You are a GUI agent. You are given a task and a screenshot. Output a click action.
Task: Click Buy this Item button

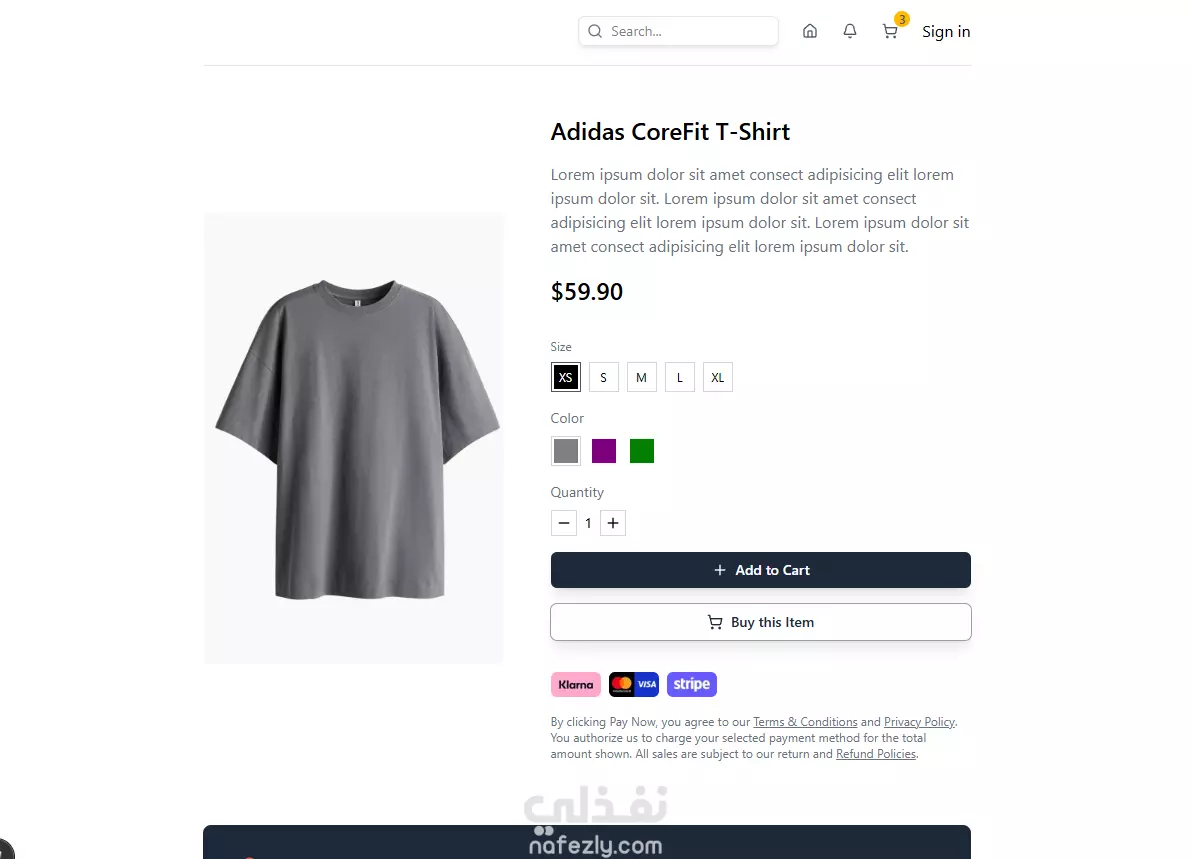761,622
